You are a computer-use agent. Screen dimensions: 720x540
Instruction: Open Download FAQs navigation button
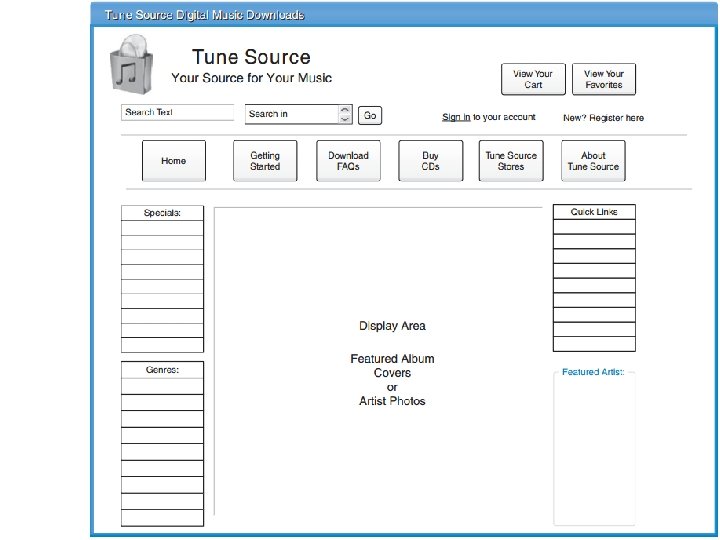click(x=348, y=161)
